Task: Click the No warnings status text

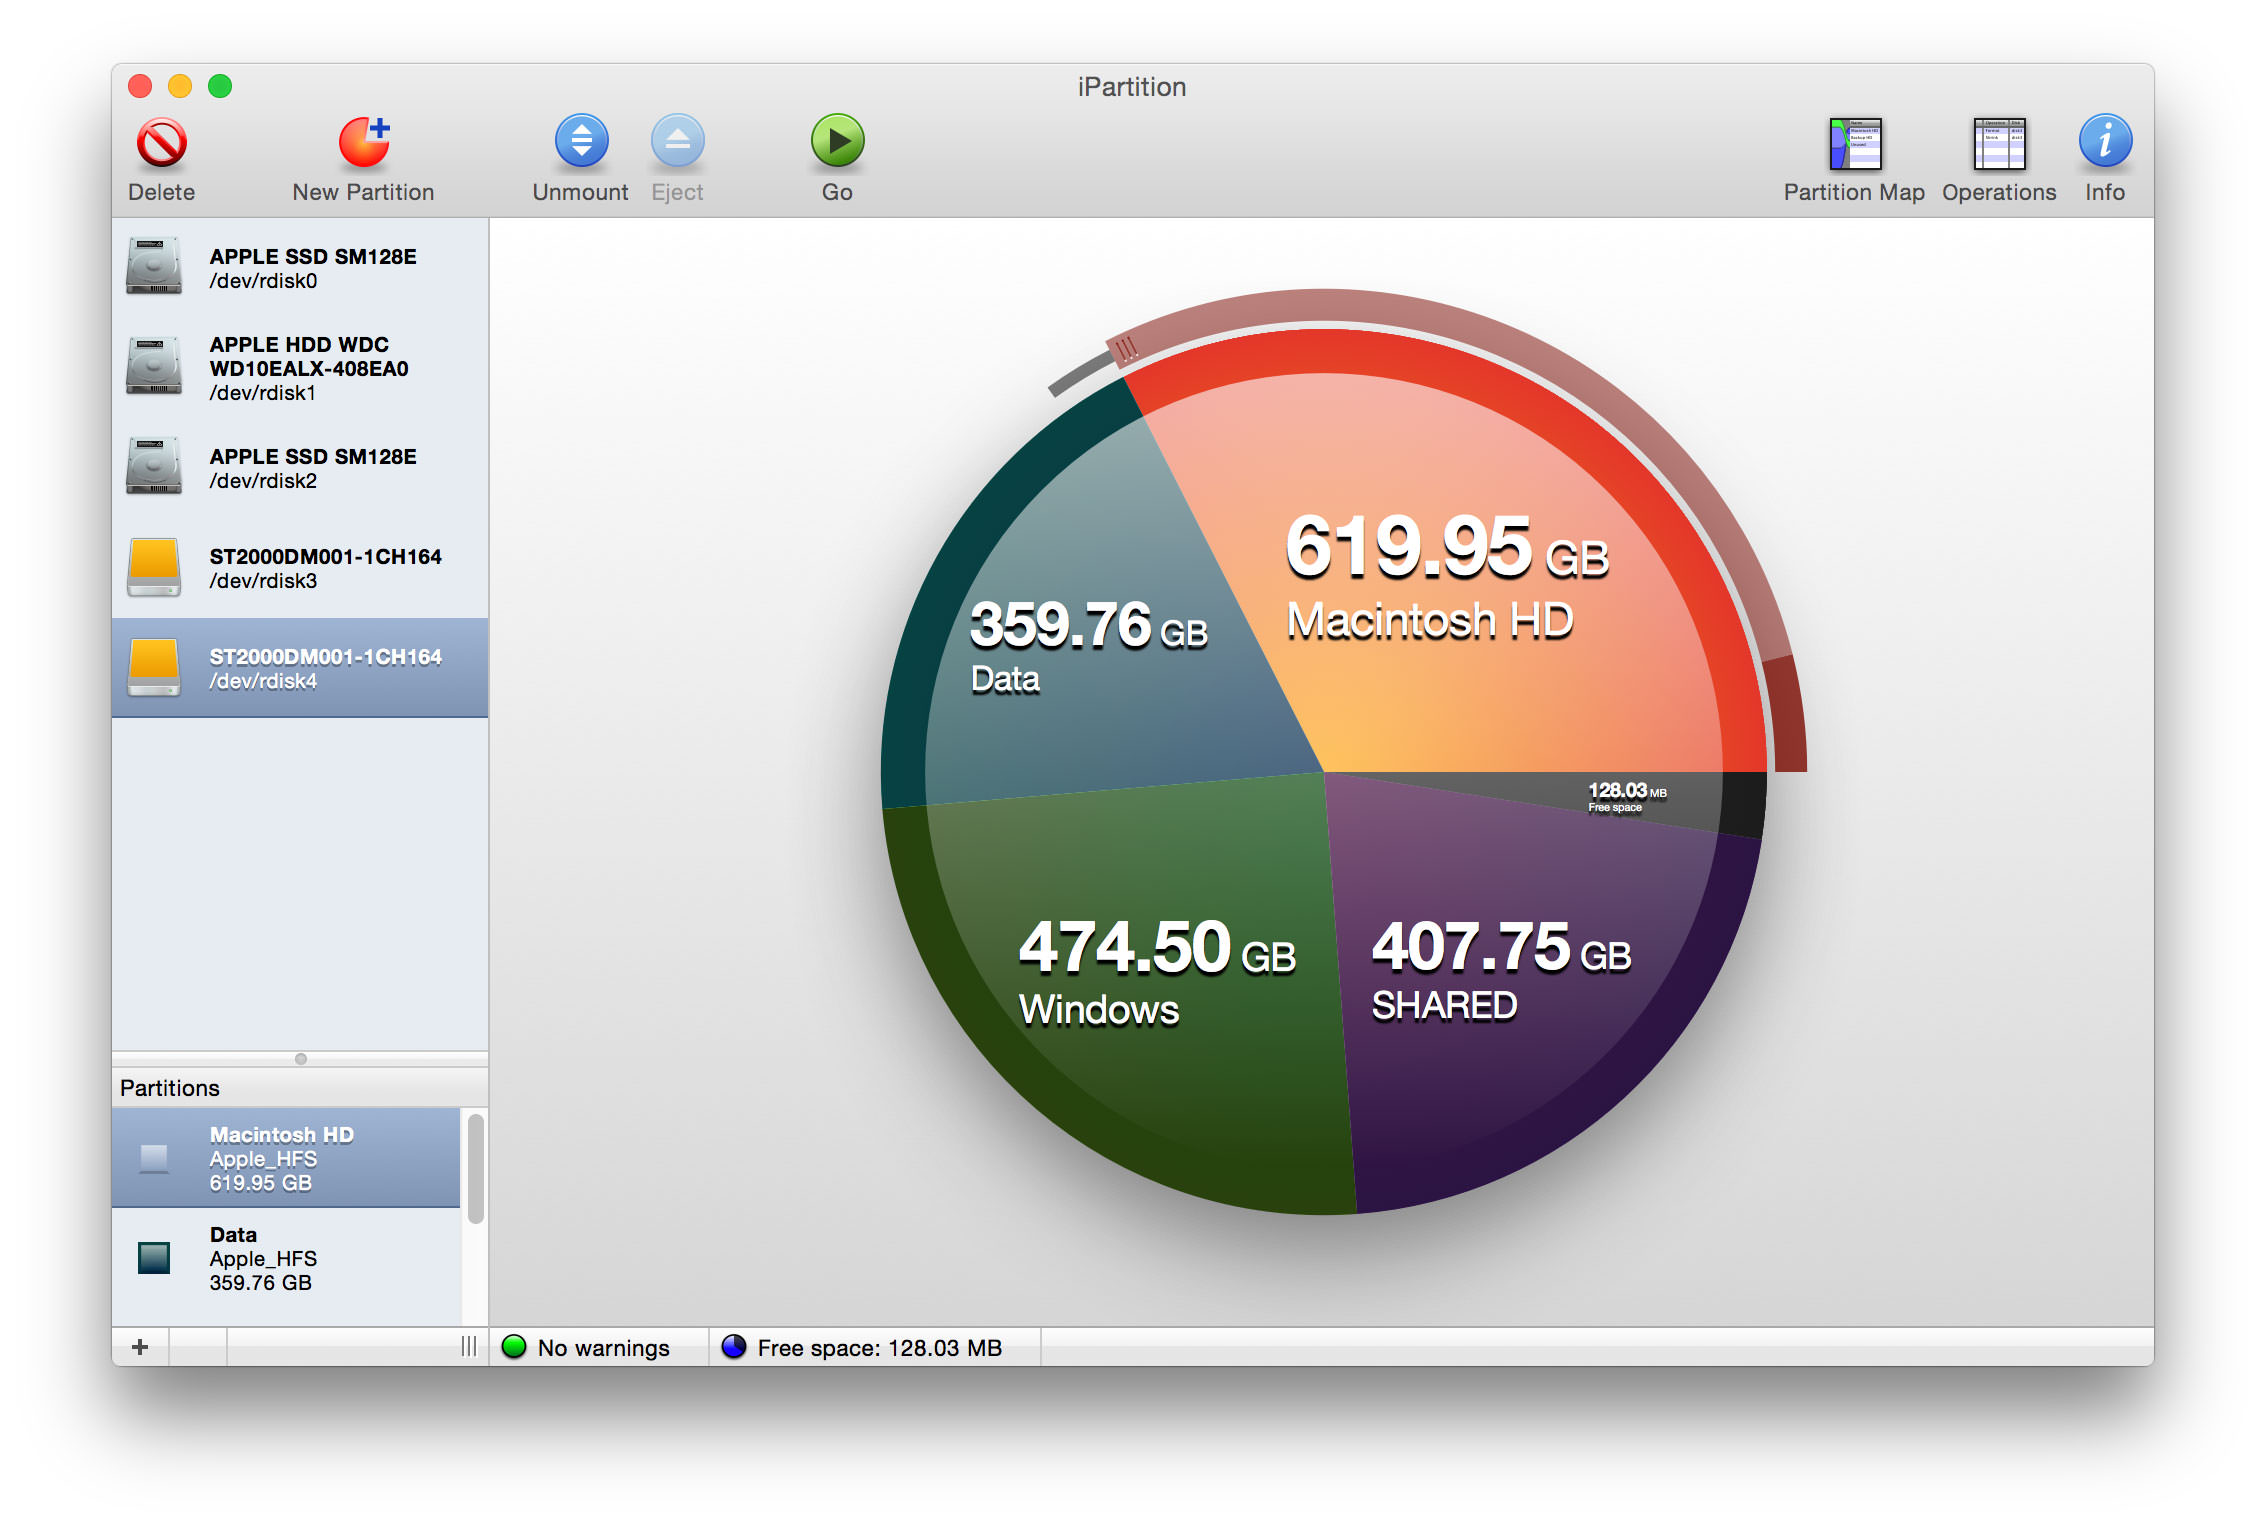Action: pyautogui.click(x=604, y=1348)
